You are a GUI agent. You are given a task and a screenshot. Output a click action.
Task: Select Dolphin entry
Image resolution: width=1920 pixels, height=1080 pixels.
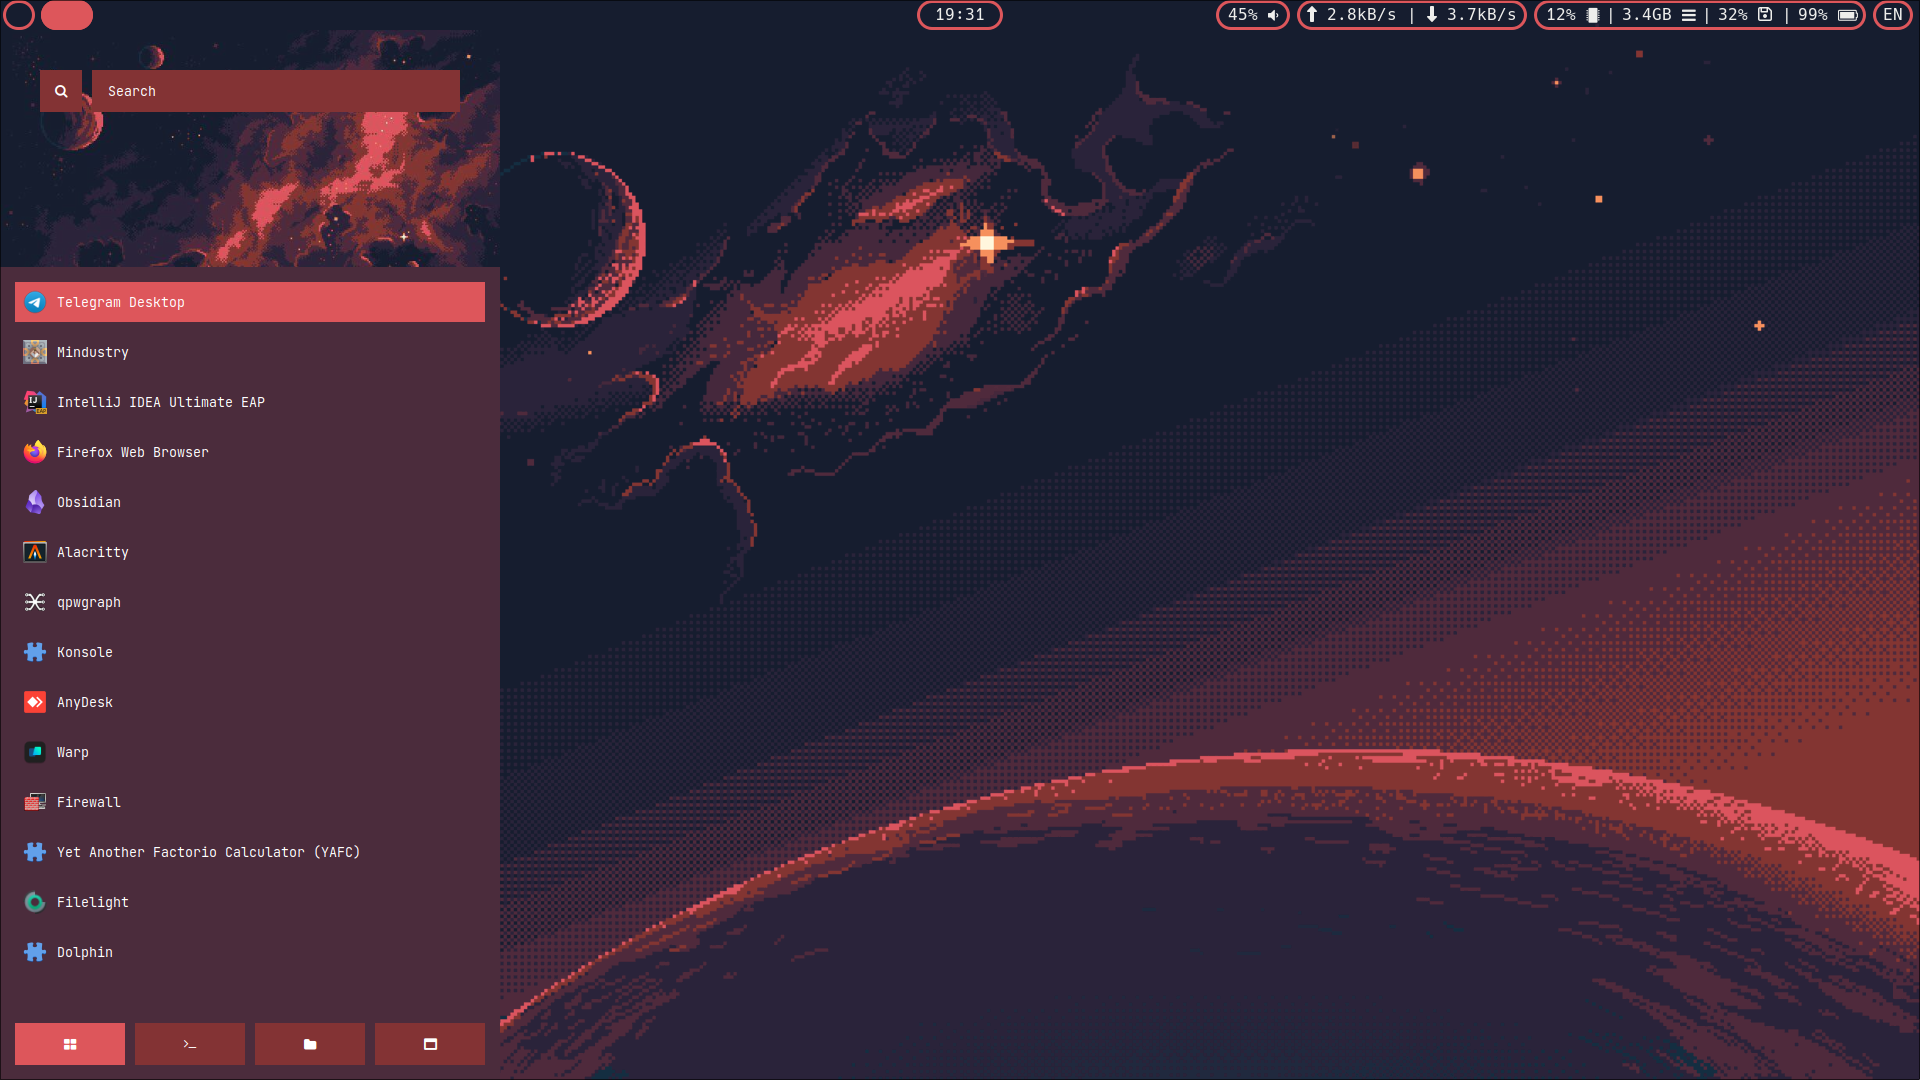coord(250,952)
